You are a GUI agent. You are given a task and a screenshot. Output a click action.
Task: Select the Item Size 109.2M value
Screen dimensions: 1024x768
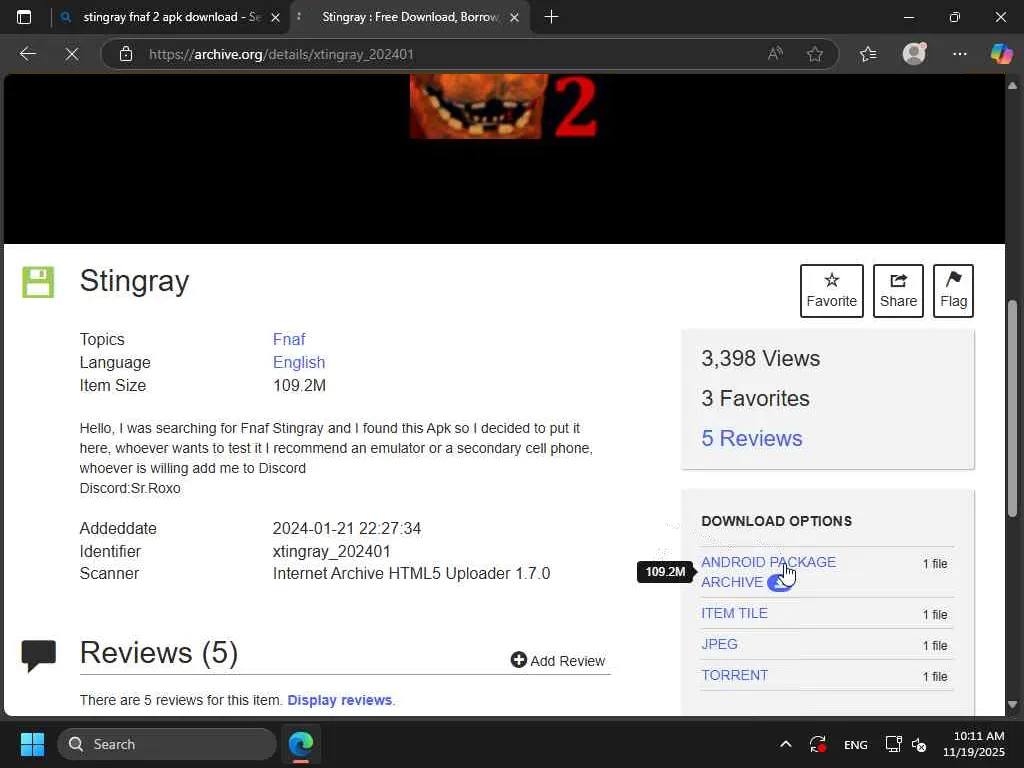[299, 385]
